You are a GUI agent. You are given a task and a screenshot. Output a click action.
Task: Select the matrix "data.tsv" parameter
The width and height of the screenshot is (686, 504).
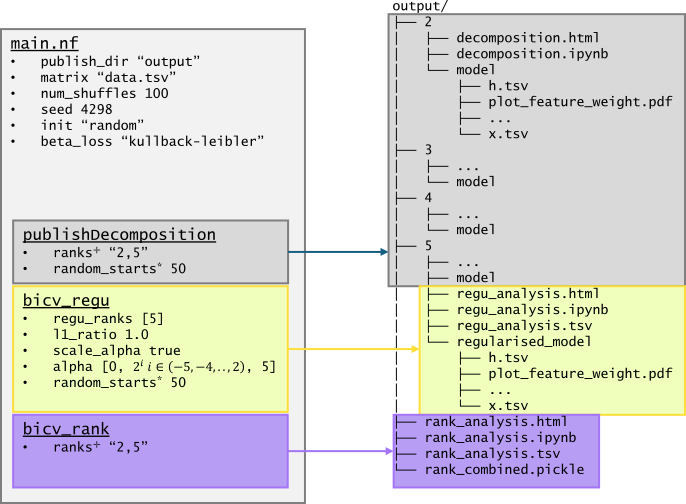(x=108, y=77)
